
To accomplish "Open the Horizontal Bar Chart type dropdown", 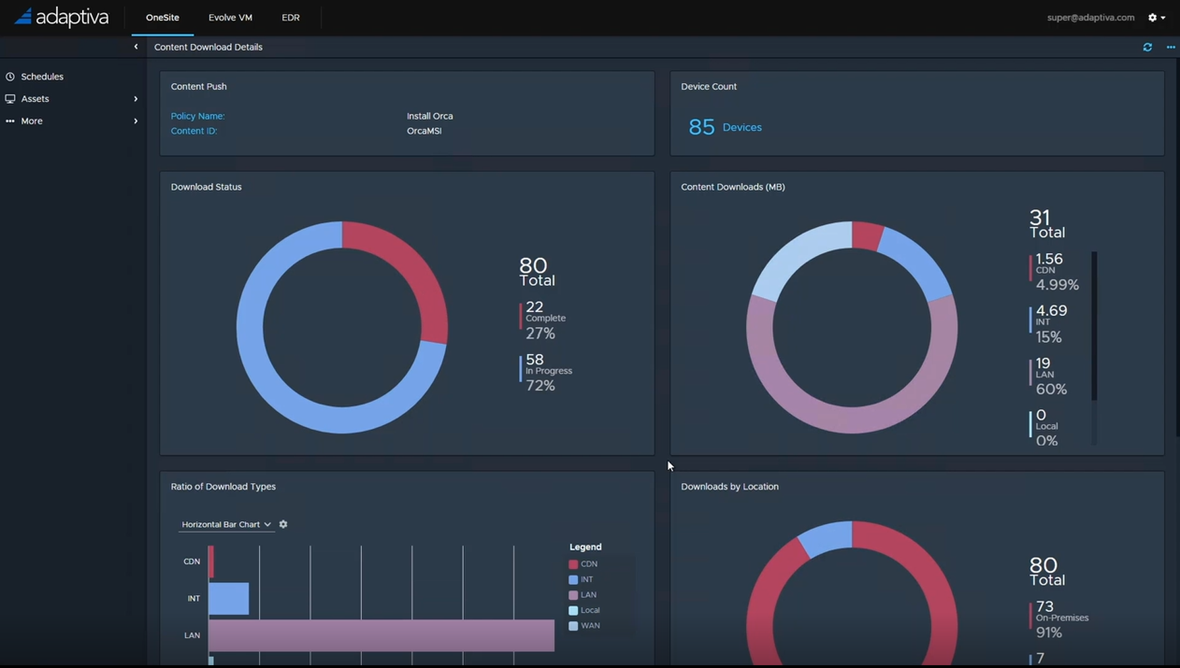I will point(225,523).
